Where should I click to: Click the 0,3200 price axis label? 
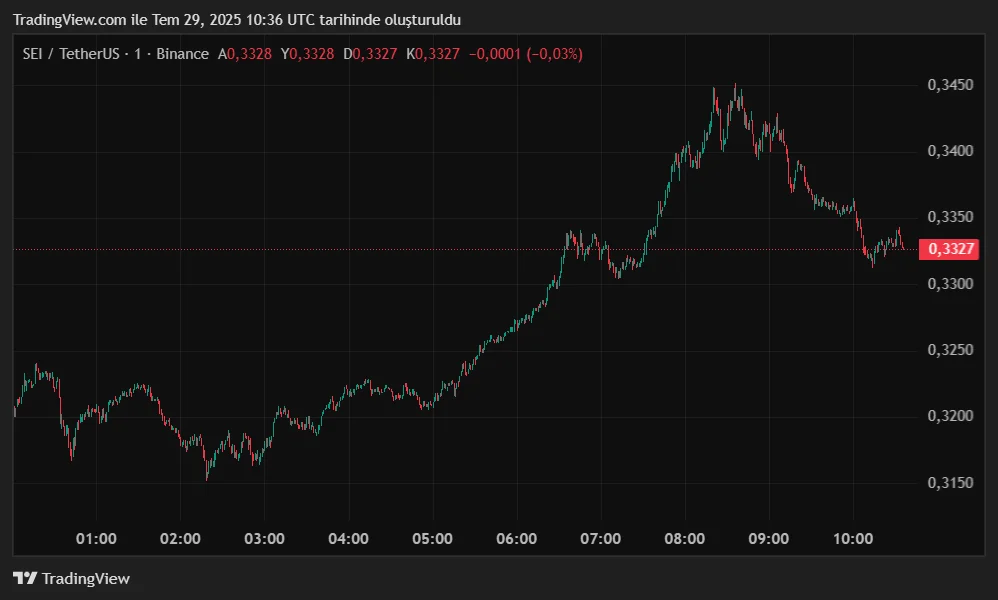950,415
